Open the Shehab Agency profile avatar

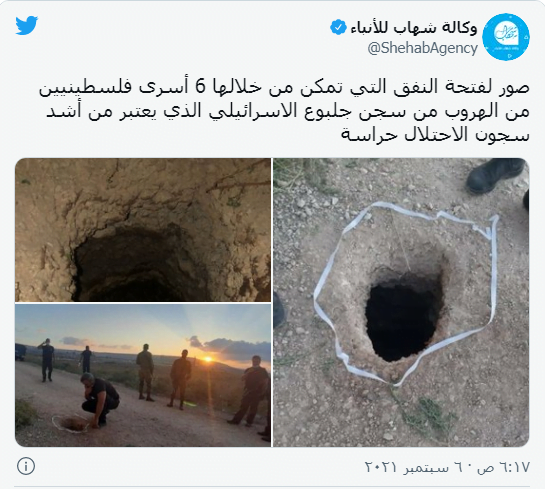(x=506, y=37)
